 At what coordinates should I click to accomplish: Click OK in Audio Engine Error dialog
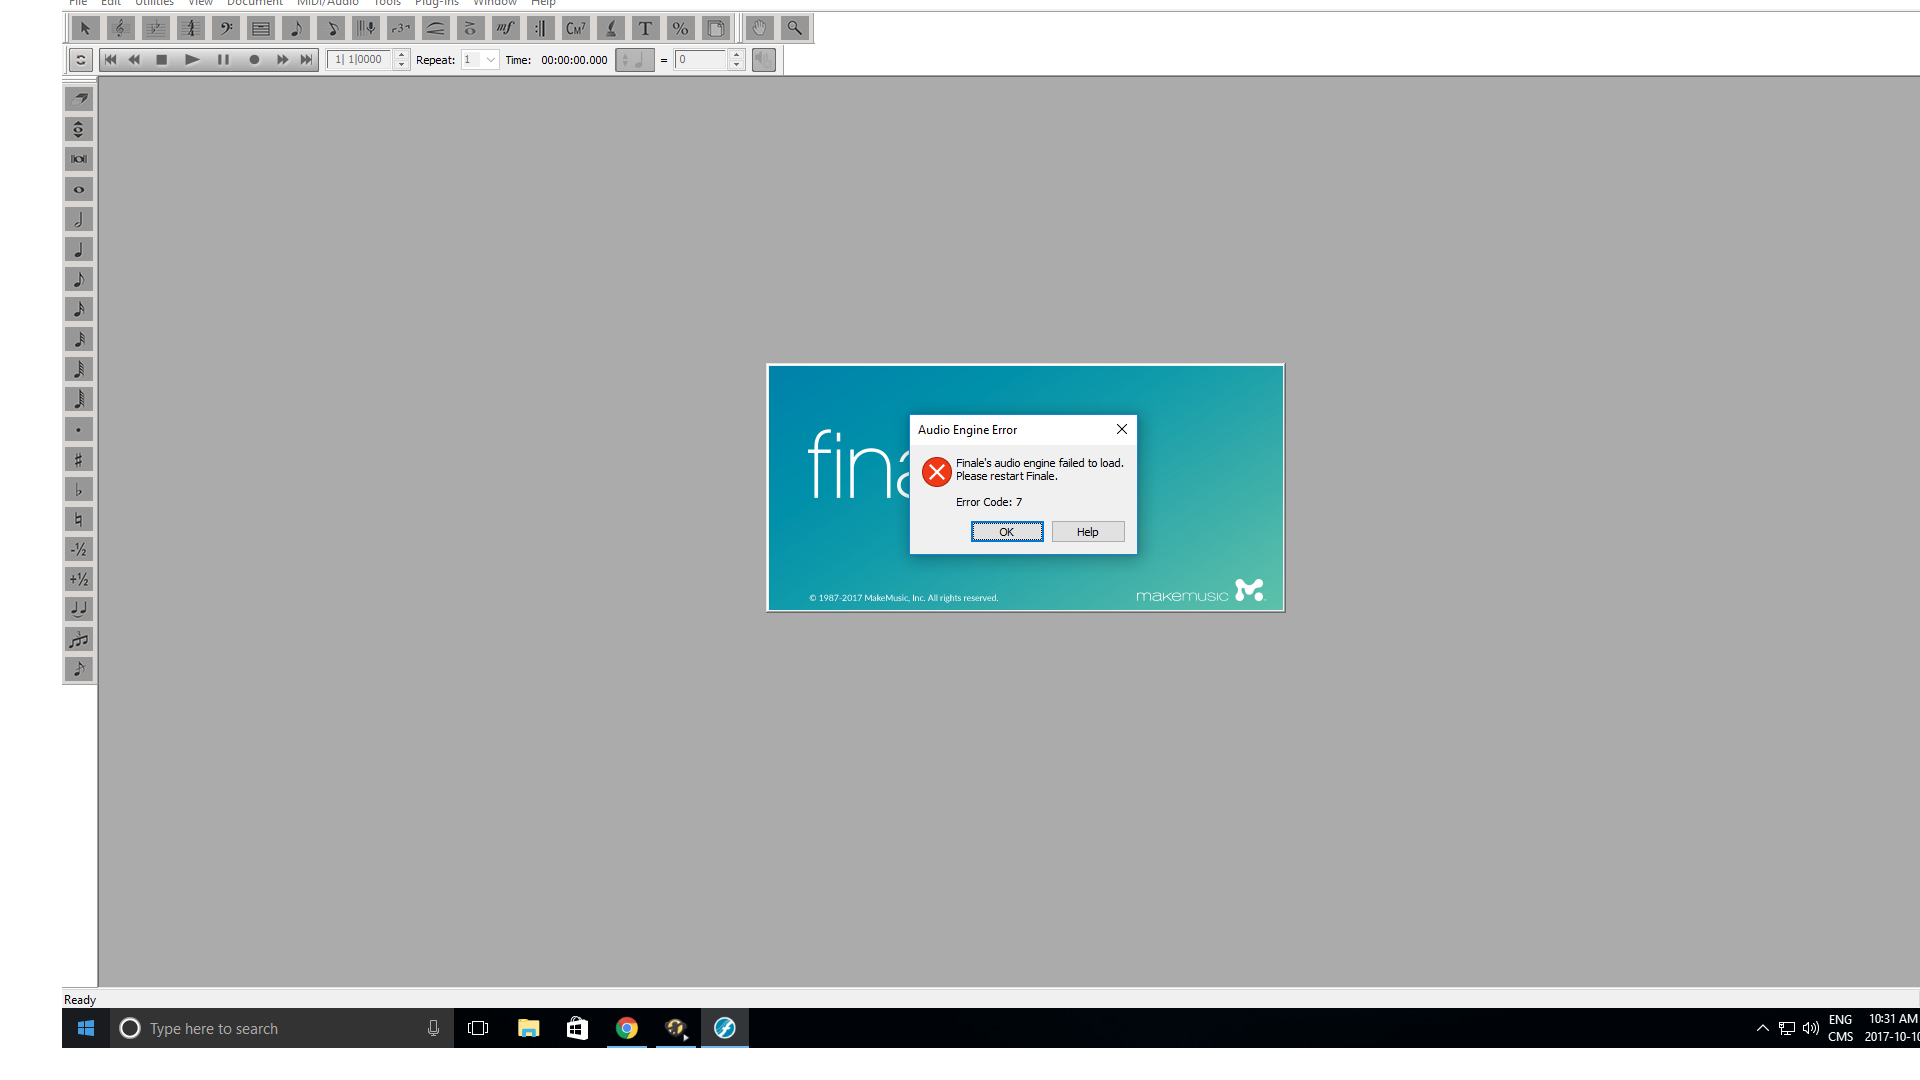1006,532
